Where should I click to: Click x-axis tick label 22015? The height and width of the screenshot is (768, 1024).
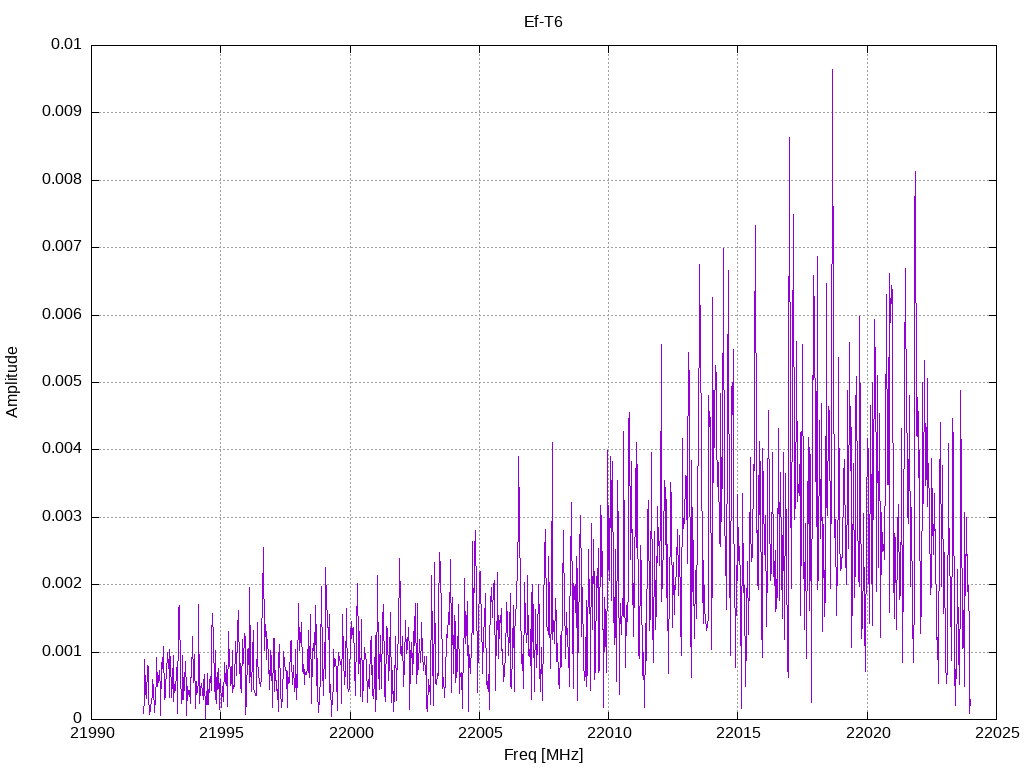(738, 733)
